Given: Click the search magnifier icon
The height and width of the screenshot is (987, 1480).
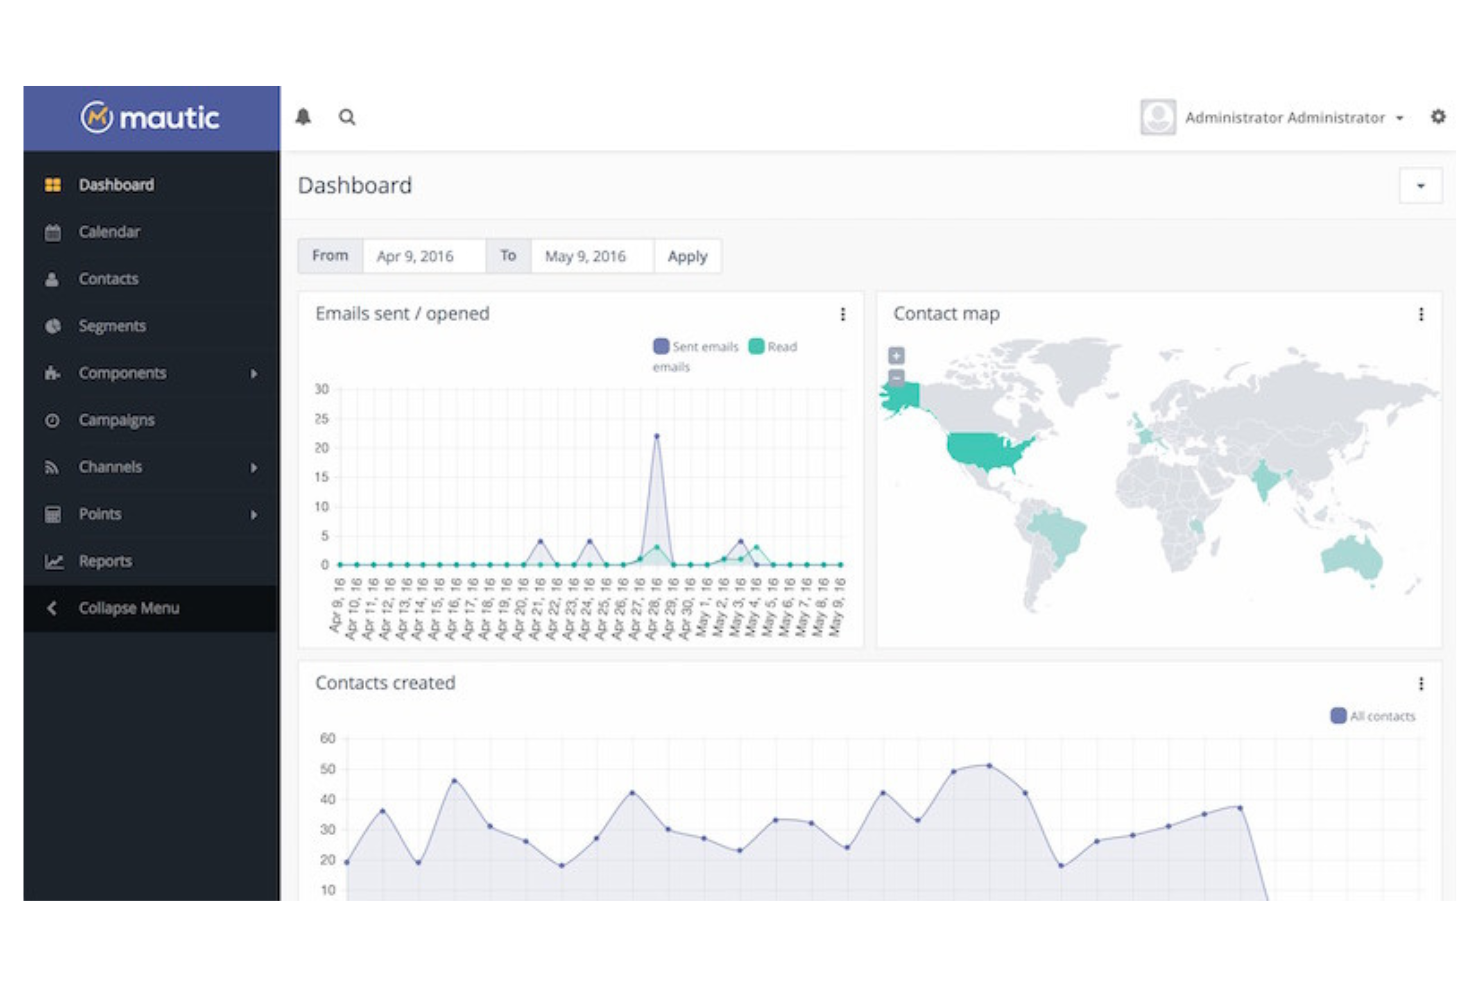Looking at the screenshot, I should 346,117.
